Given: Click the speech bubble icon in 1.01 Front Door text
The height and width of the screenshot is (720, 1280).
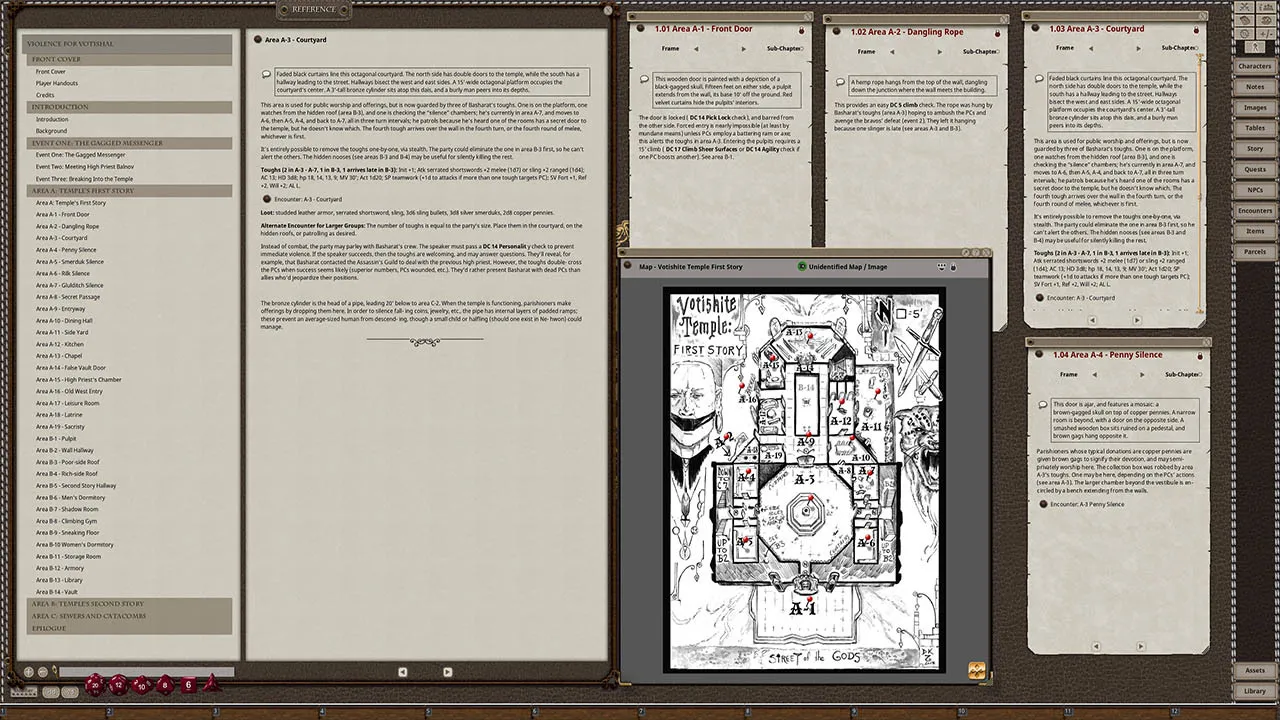Looking at the screenshot, I should [644, 79].
